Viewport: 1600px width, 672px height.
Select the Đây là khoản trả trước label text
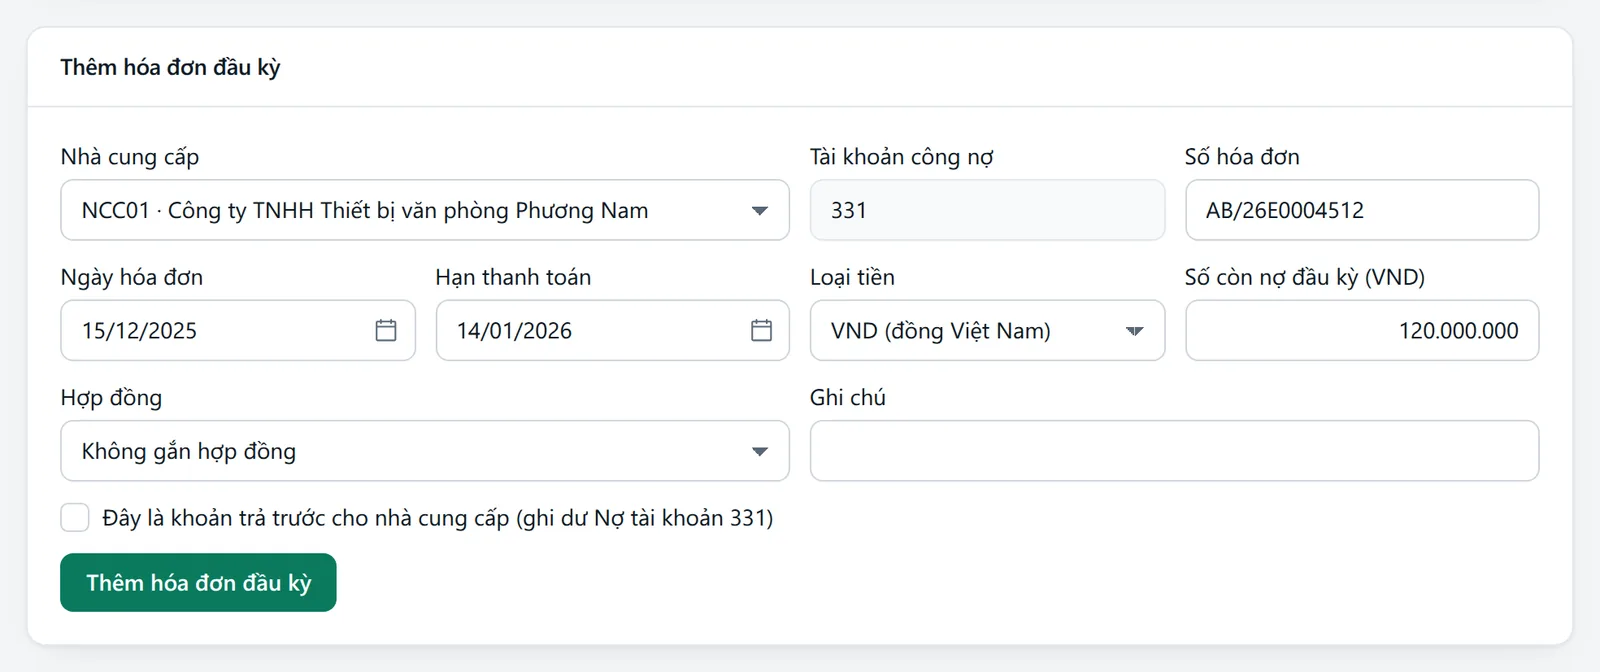coord(438,518)
